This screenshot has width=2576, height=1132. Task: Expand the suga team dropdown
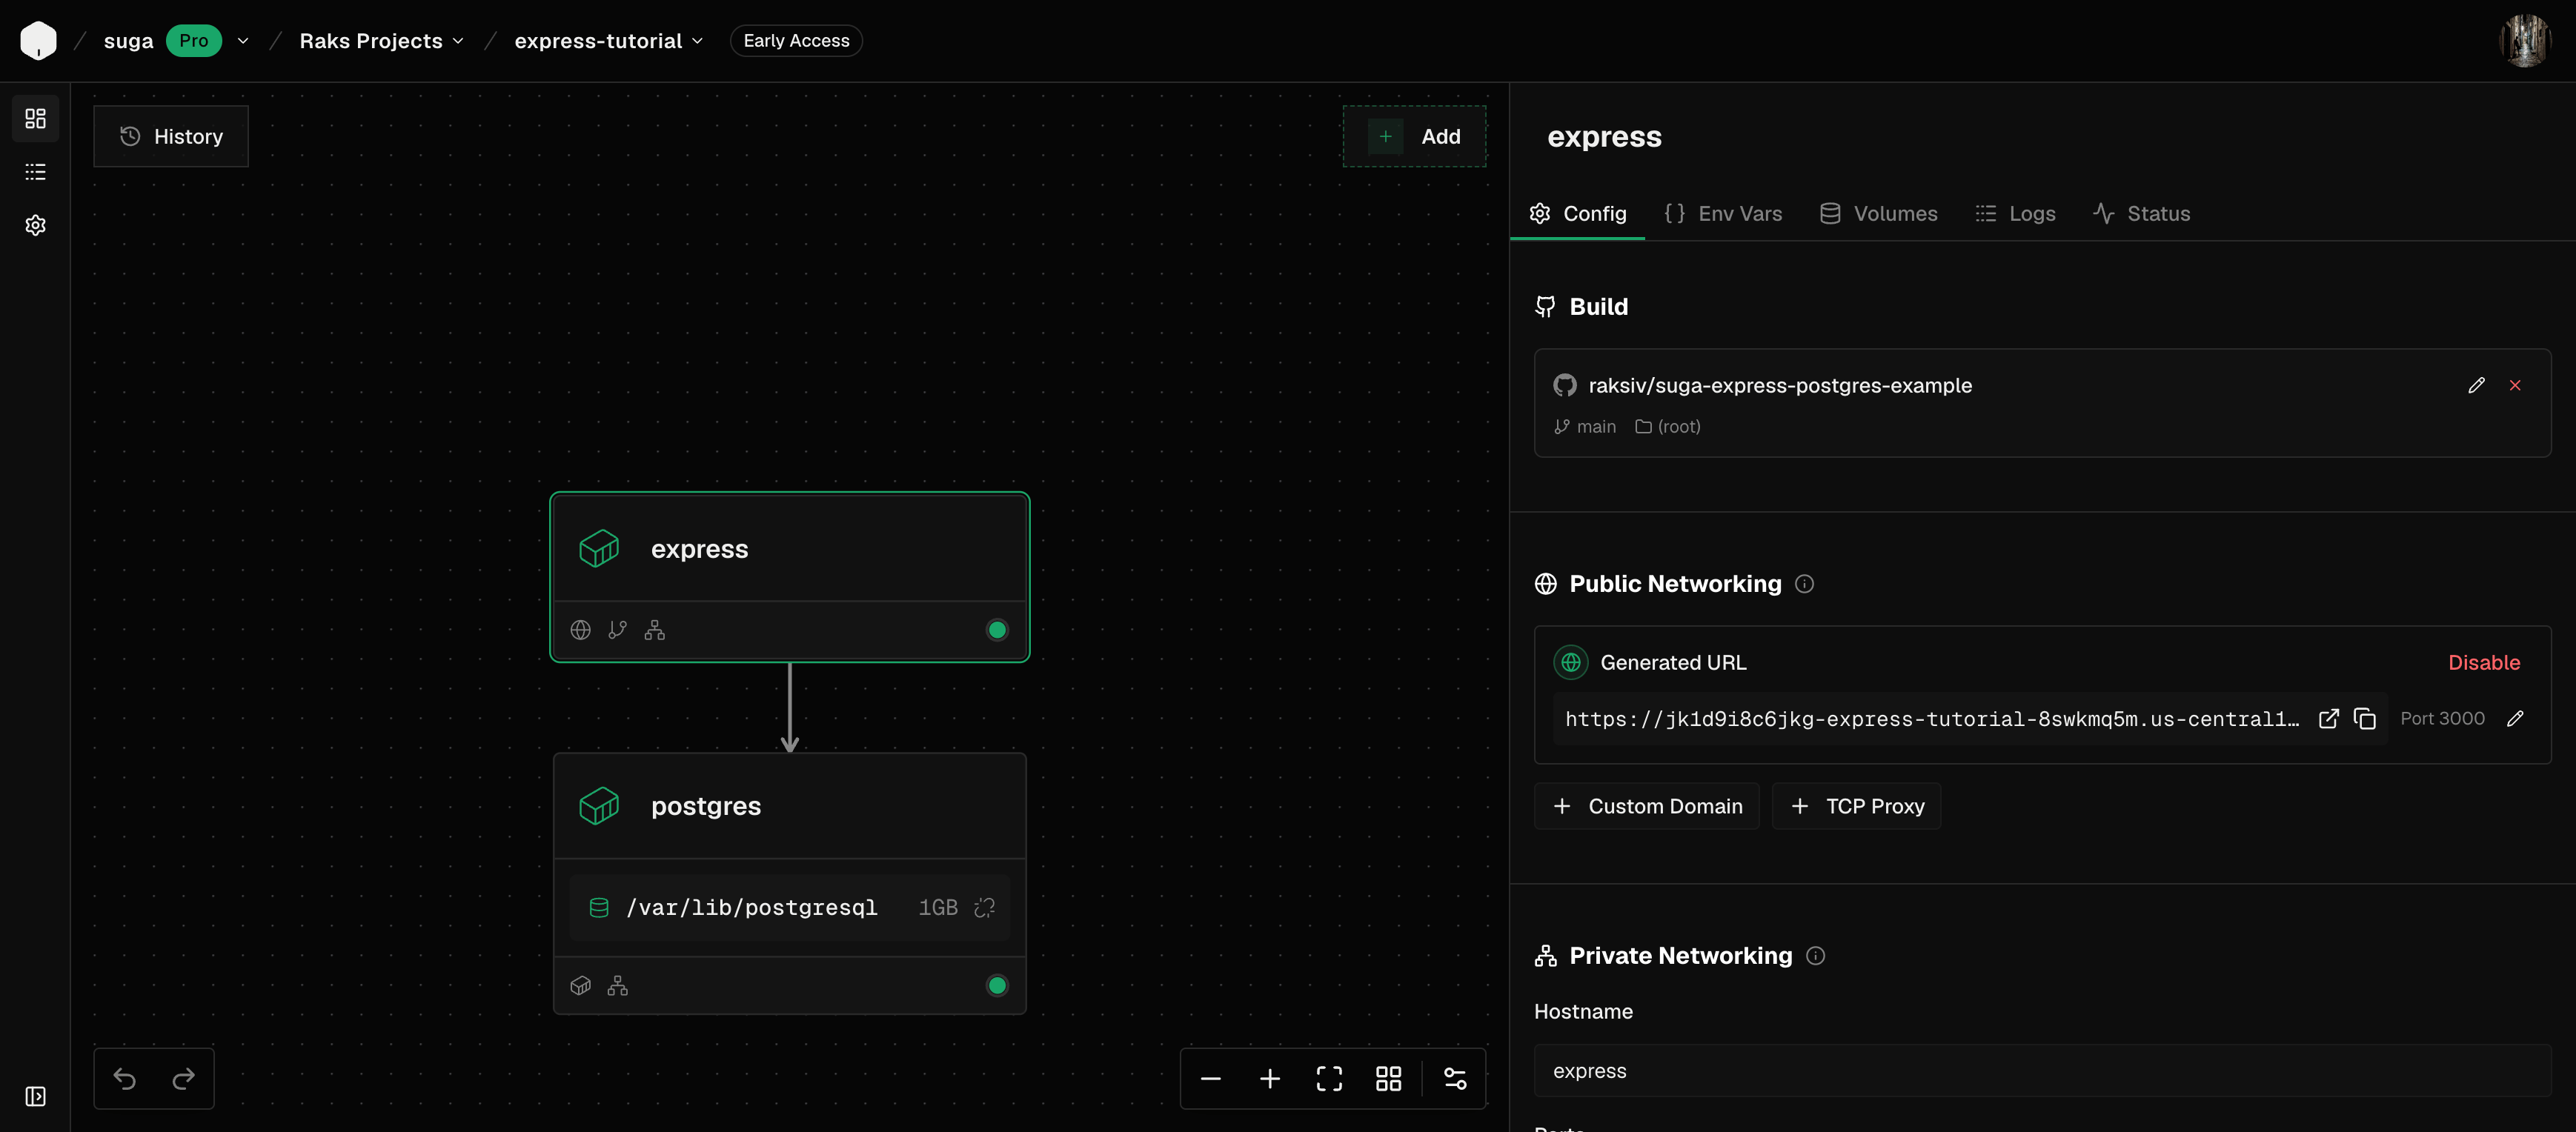click(242, 41)
